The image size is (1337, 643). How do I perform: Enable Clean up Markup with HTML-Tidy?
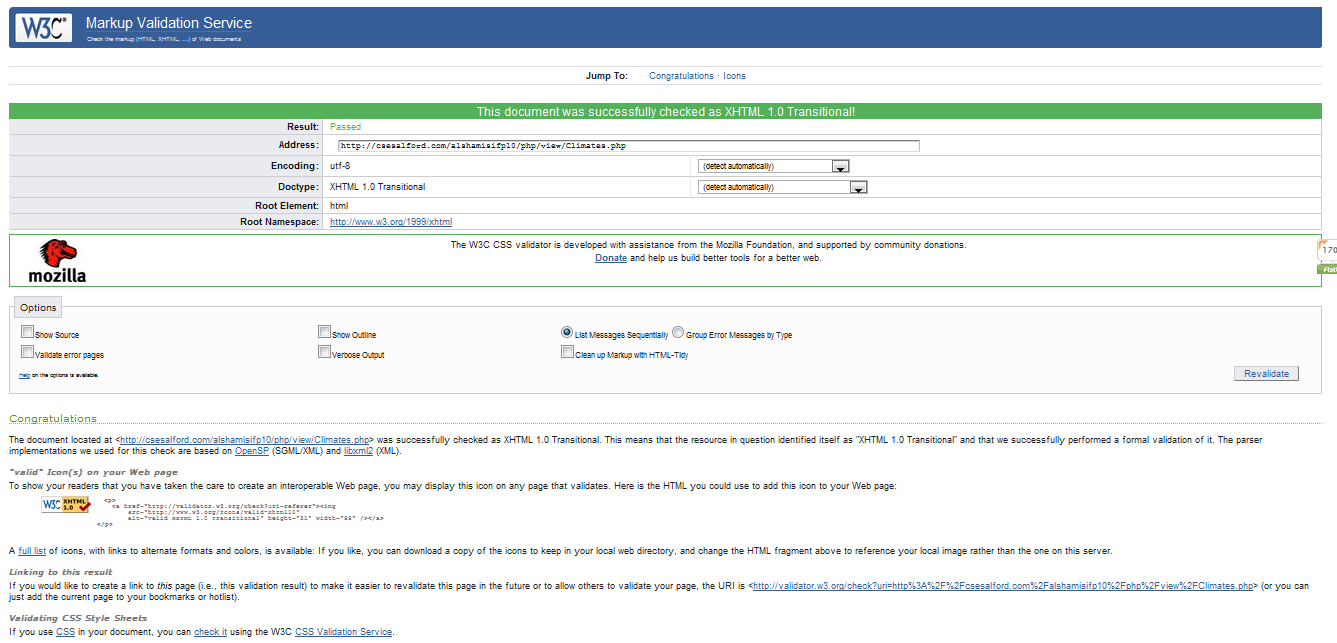coord(567,350)
